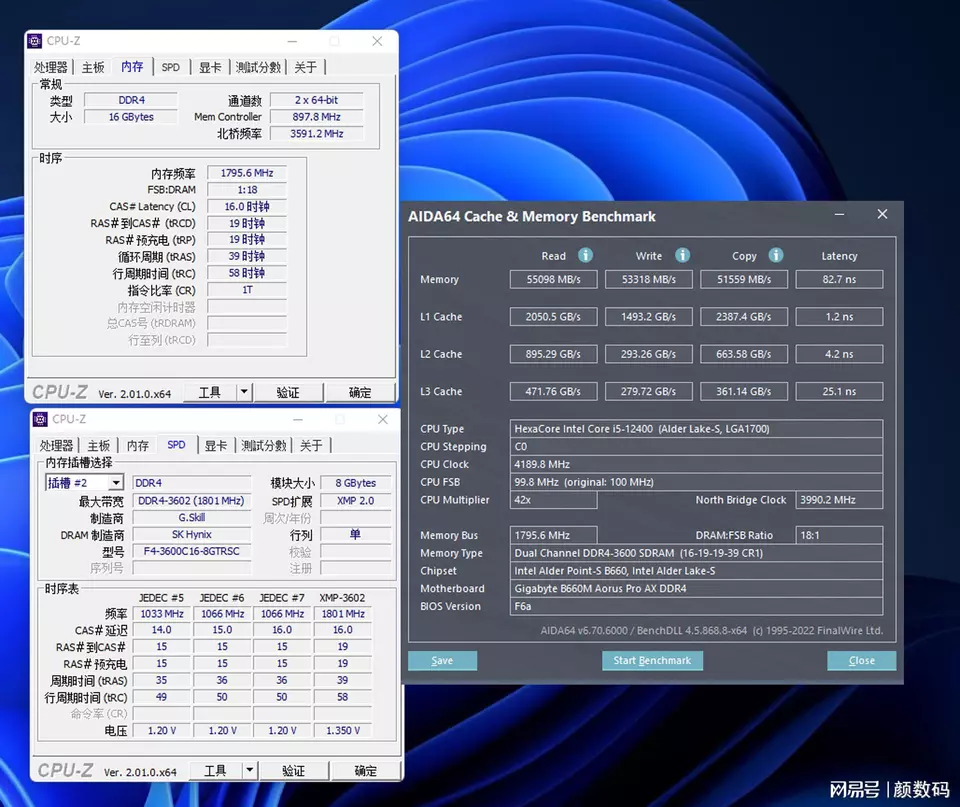Screen dimensions: 960x807
Task: Click the Close button in AIDA64
Action: click(861, 661)
